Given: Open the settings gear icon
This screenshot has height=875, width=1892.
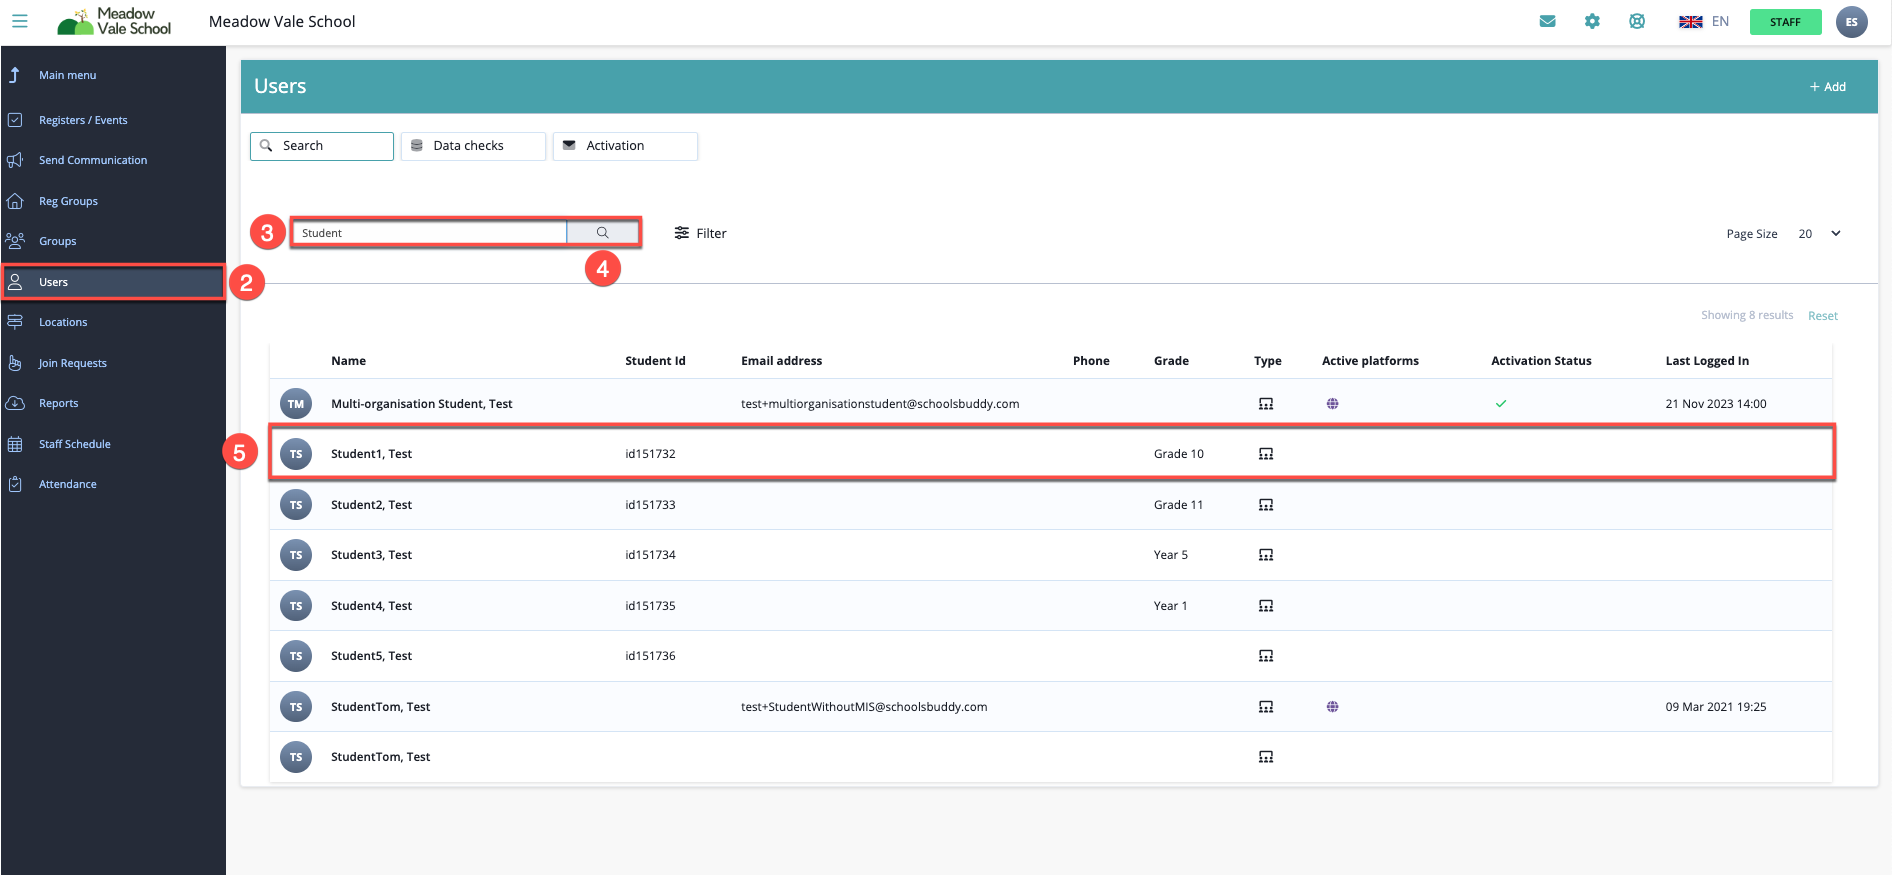Looking at the screenshot, I should 1592,21.
